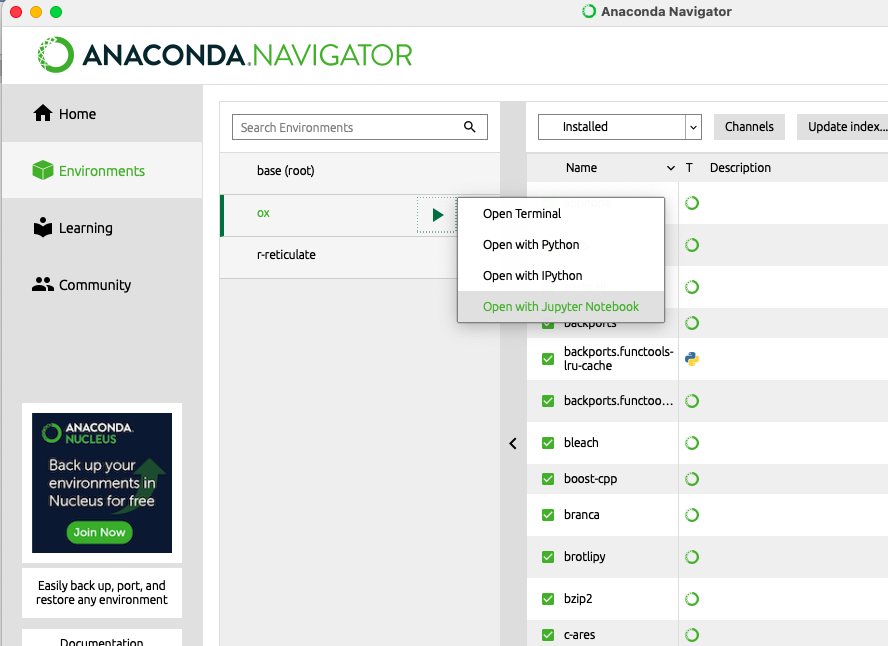
Task: Click the conda type icon for c-ares
Action: pyautogui.click(x=691, y=635)
